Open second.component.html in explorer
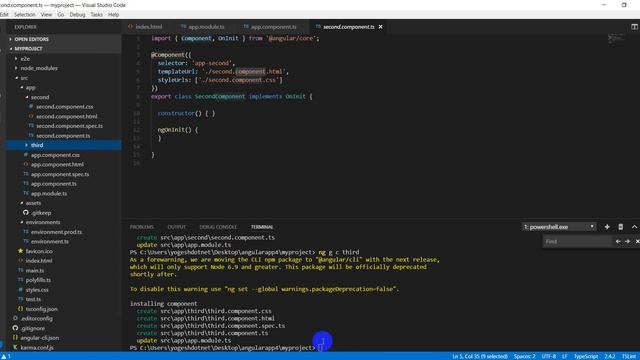The width and height of the screenshot is (640, 360). click(x=67, y=116)
